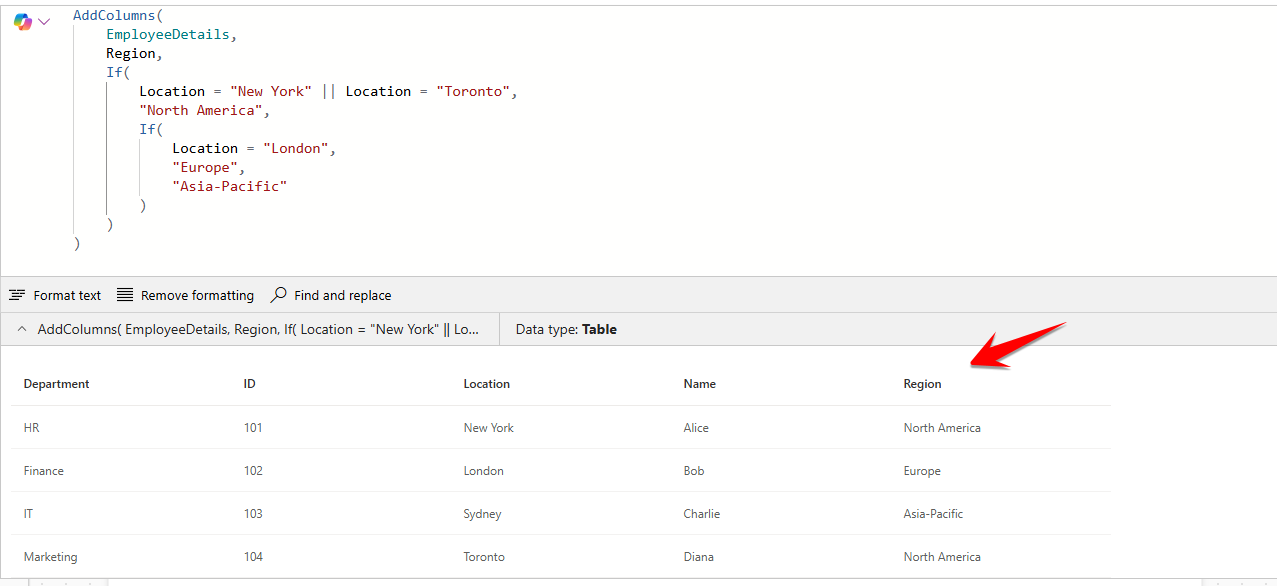Image resolution: width=1277 pixels, height=586 pixels.
Task: Click the Format text icon
Action: tap(17, 295)
